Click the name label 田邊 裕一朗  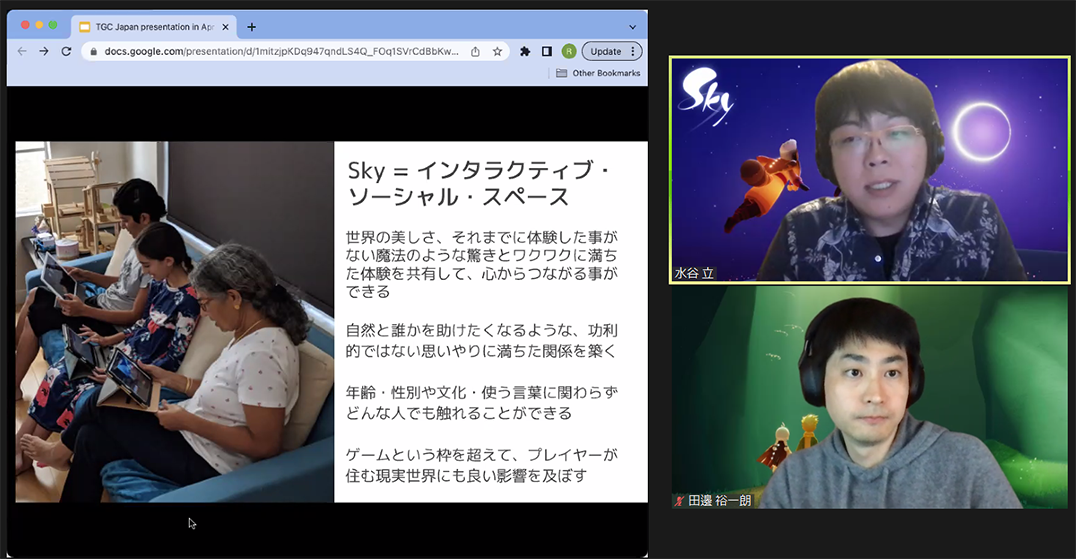(x=719, y=501)
